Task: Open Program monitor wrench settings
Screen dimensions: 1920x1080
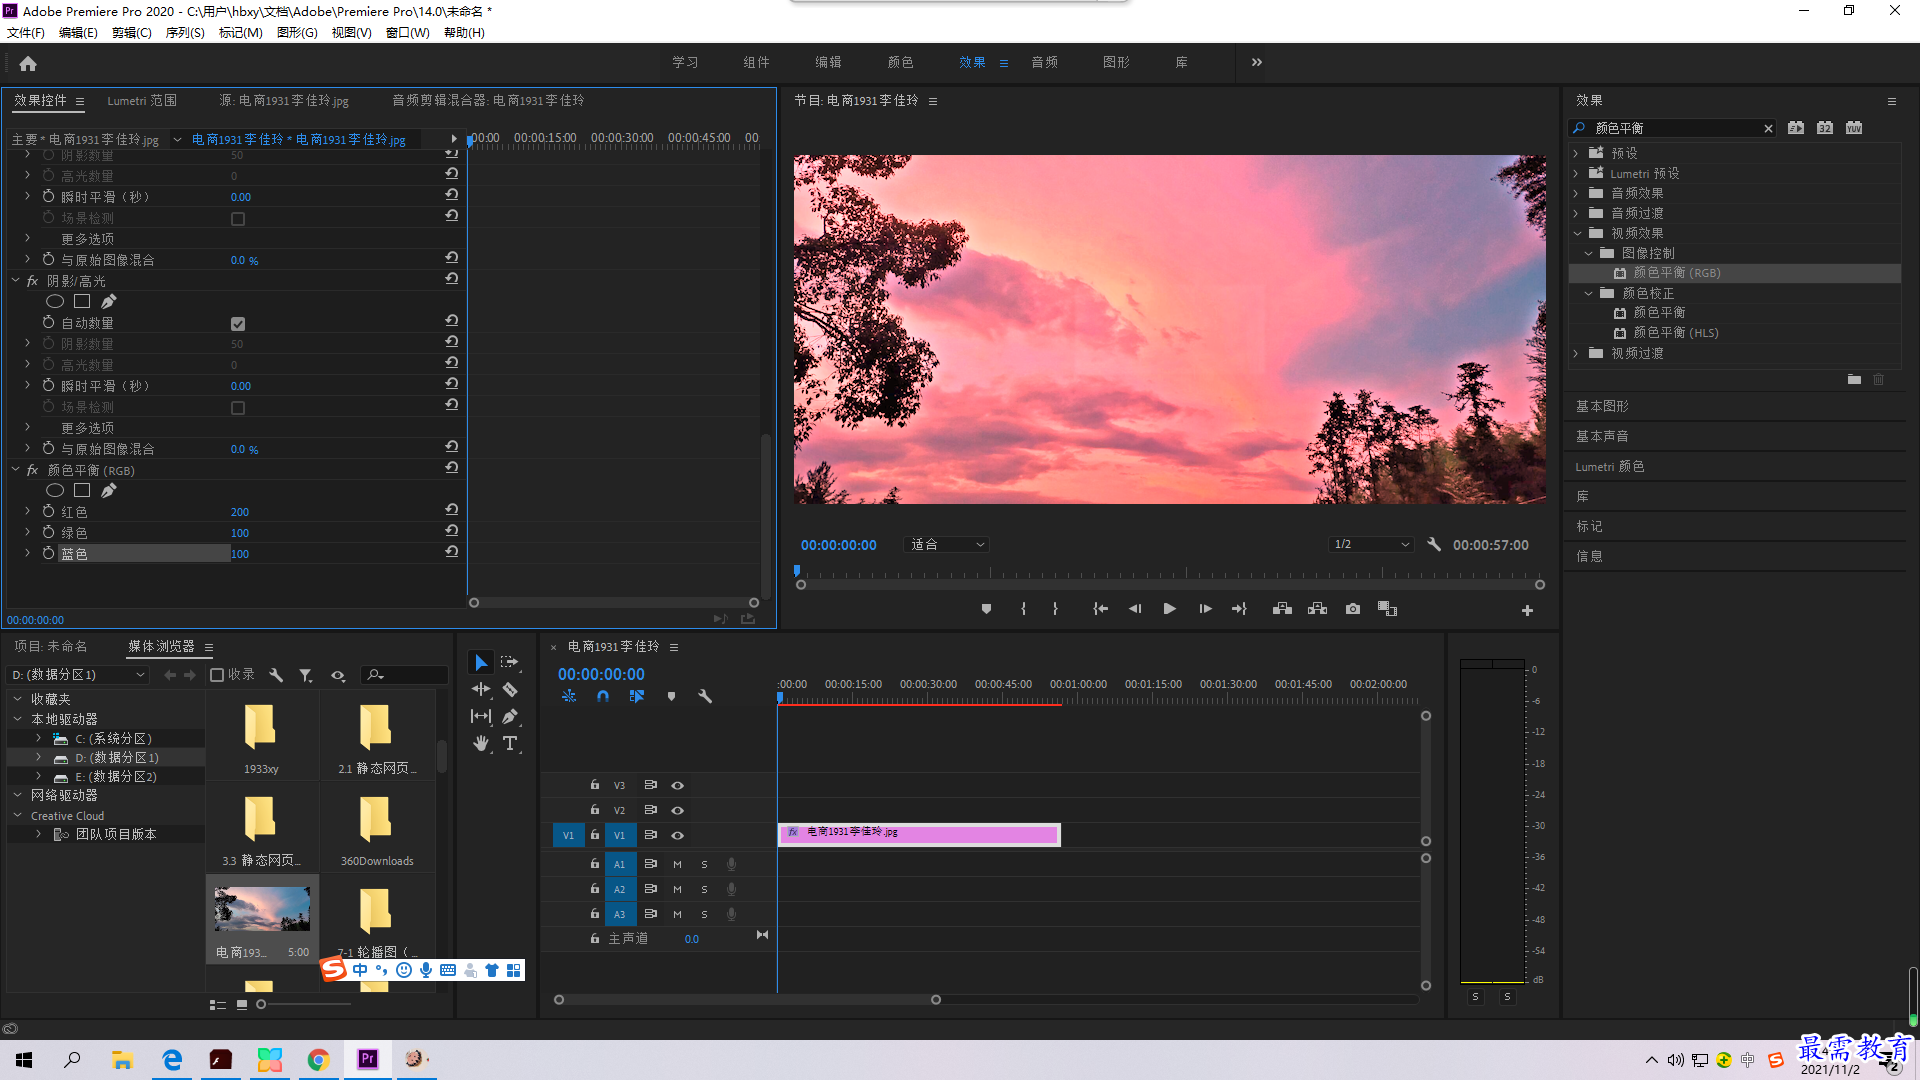Action: pos(1434,545)
